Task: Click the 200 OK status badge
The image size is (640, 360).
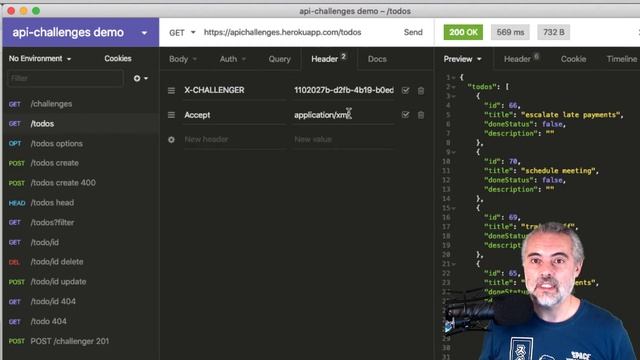Action: click(463, 32)
